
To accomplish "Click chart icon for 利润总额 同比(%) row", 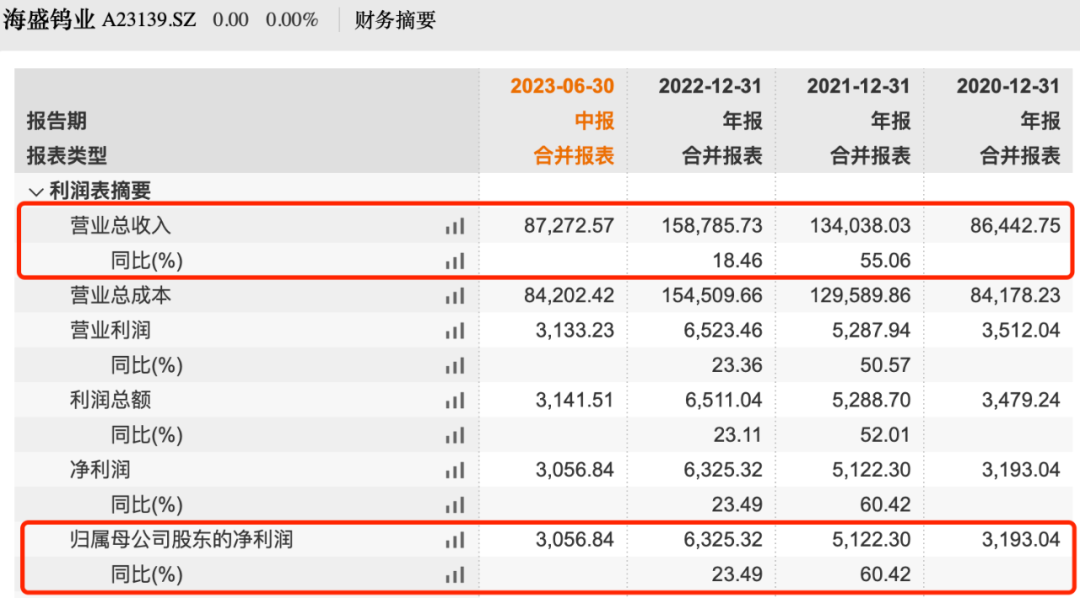I will [455, 435].
